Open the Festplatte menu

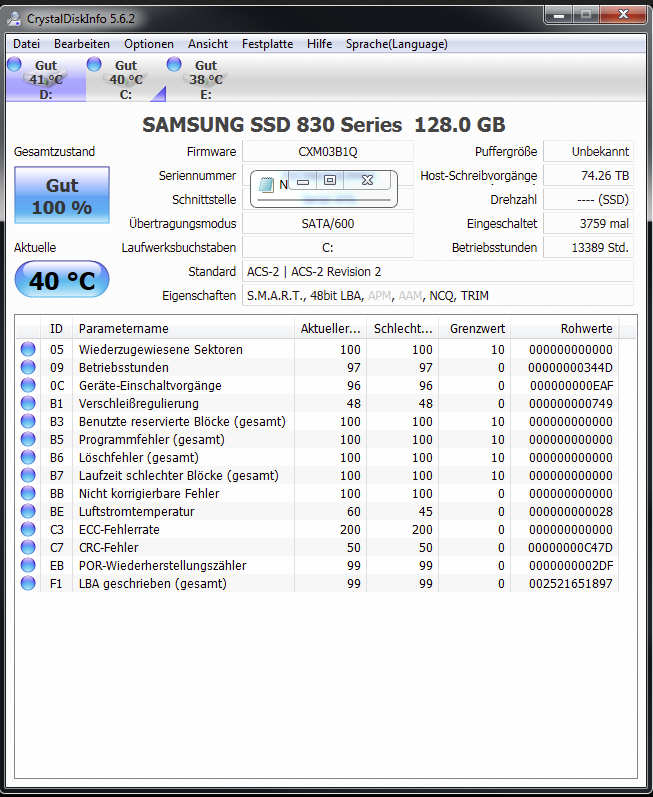pos(267,44)
